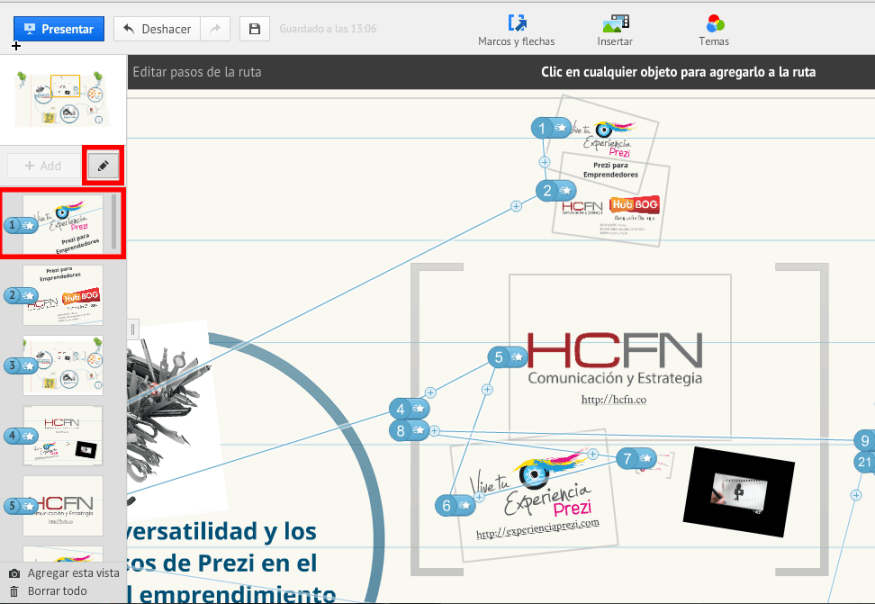Click path marker 1 on canvas
Viewport: 875px width, 604px height.
click(551, 128)
